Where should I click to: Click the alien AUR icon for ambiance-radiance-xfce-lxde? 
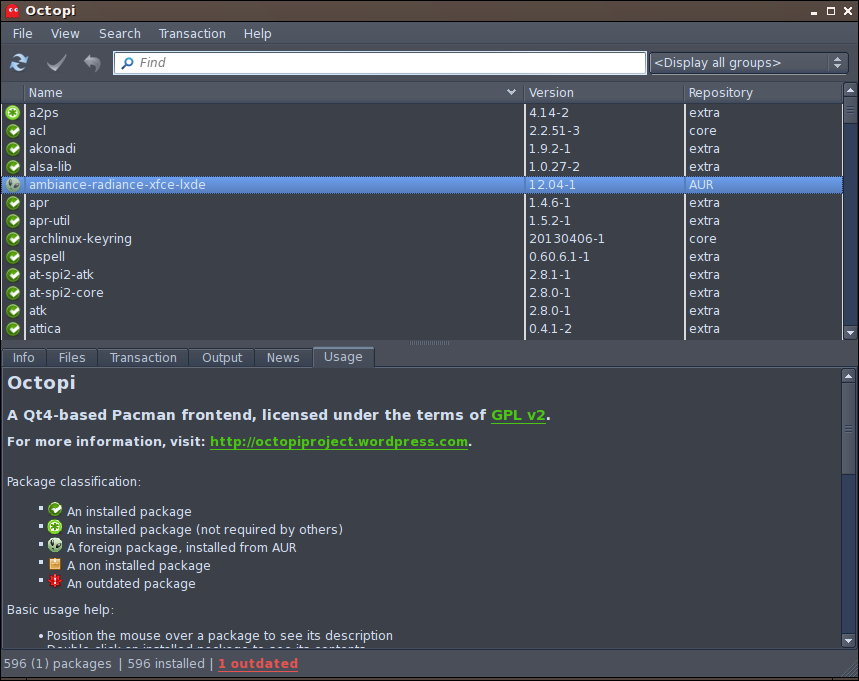(13, 185)
